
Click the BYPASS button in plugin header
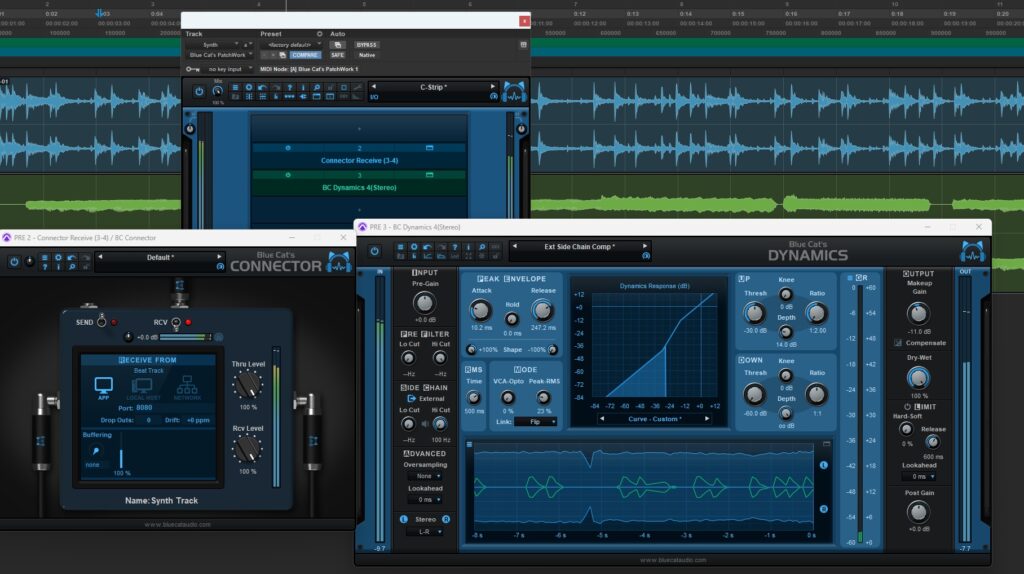click(366, 45)
